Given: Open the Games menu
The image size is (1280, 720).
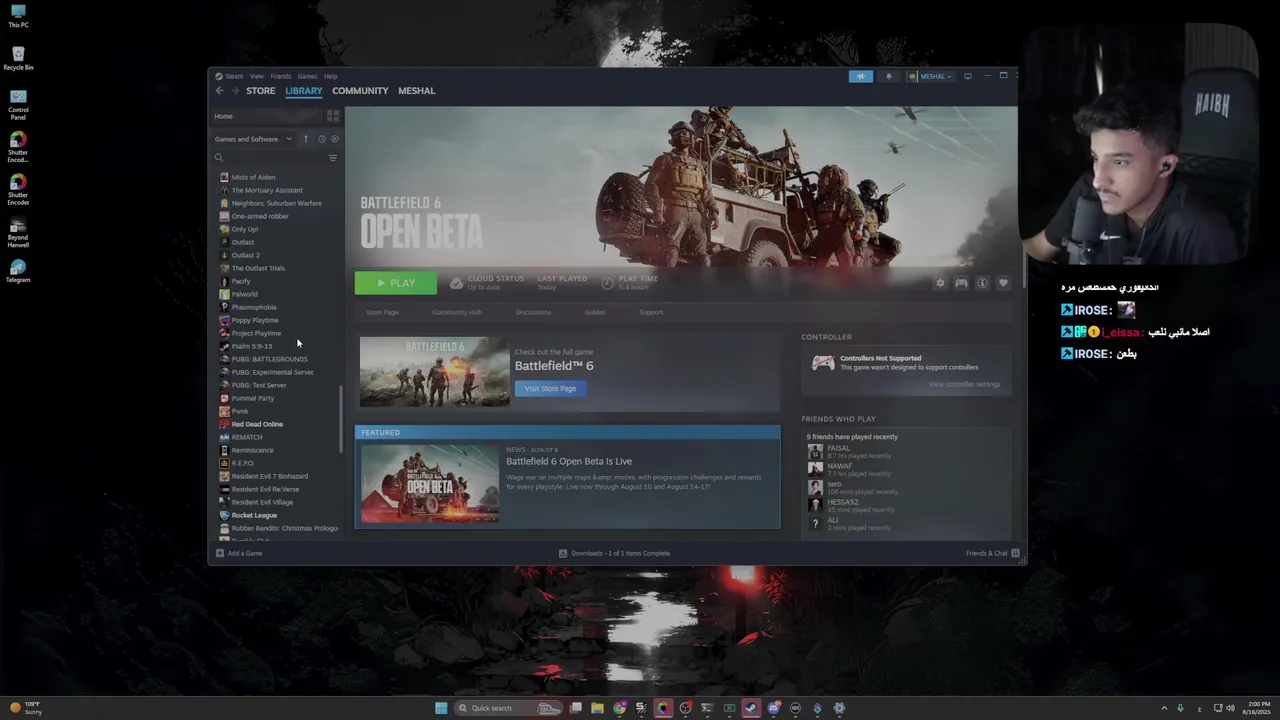Looking at the screenshot, I should pos(307,76).
